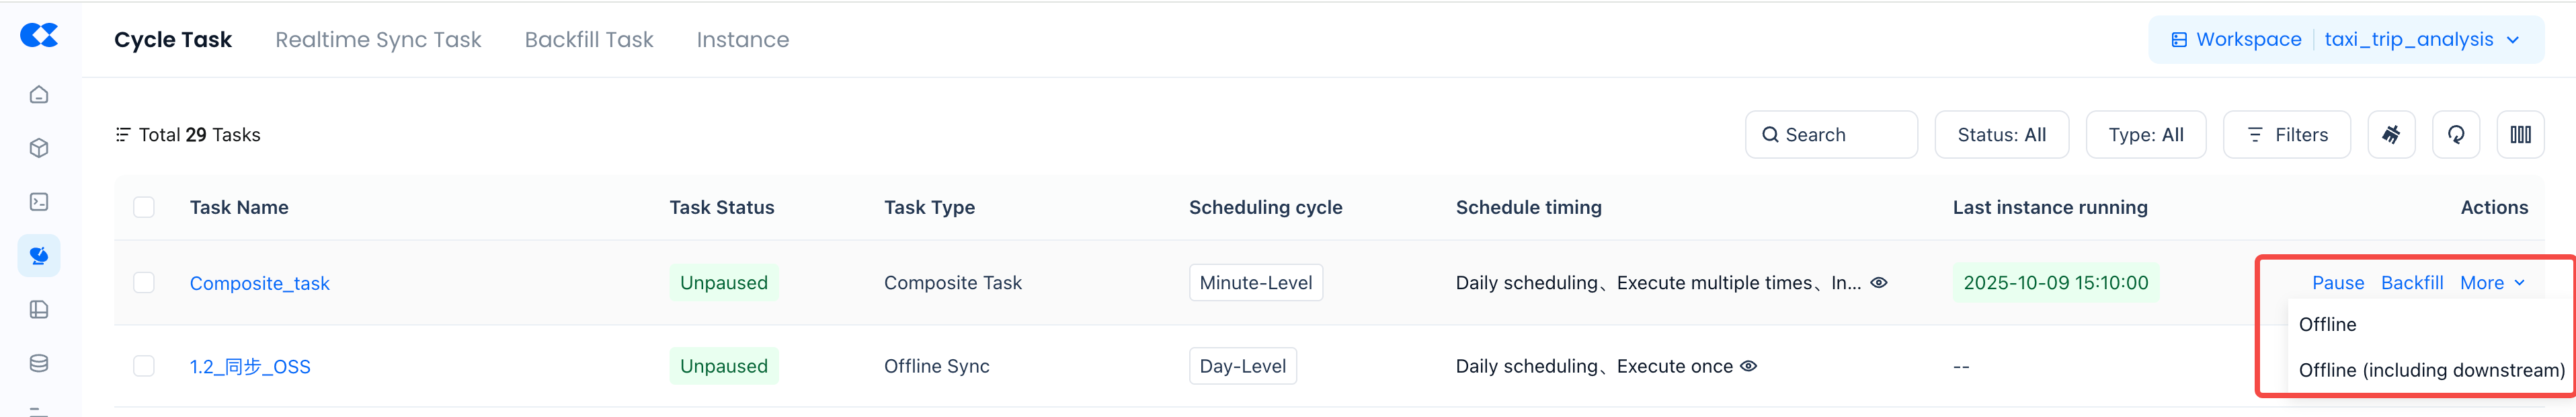View schedule details eye icon for 1.2_同步_OSS
The width and height of the screenshot is (2576, 417).
pos(1748,366)
